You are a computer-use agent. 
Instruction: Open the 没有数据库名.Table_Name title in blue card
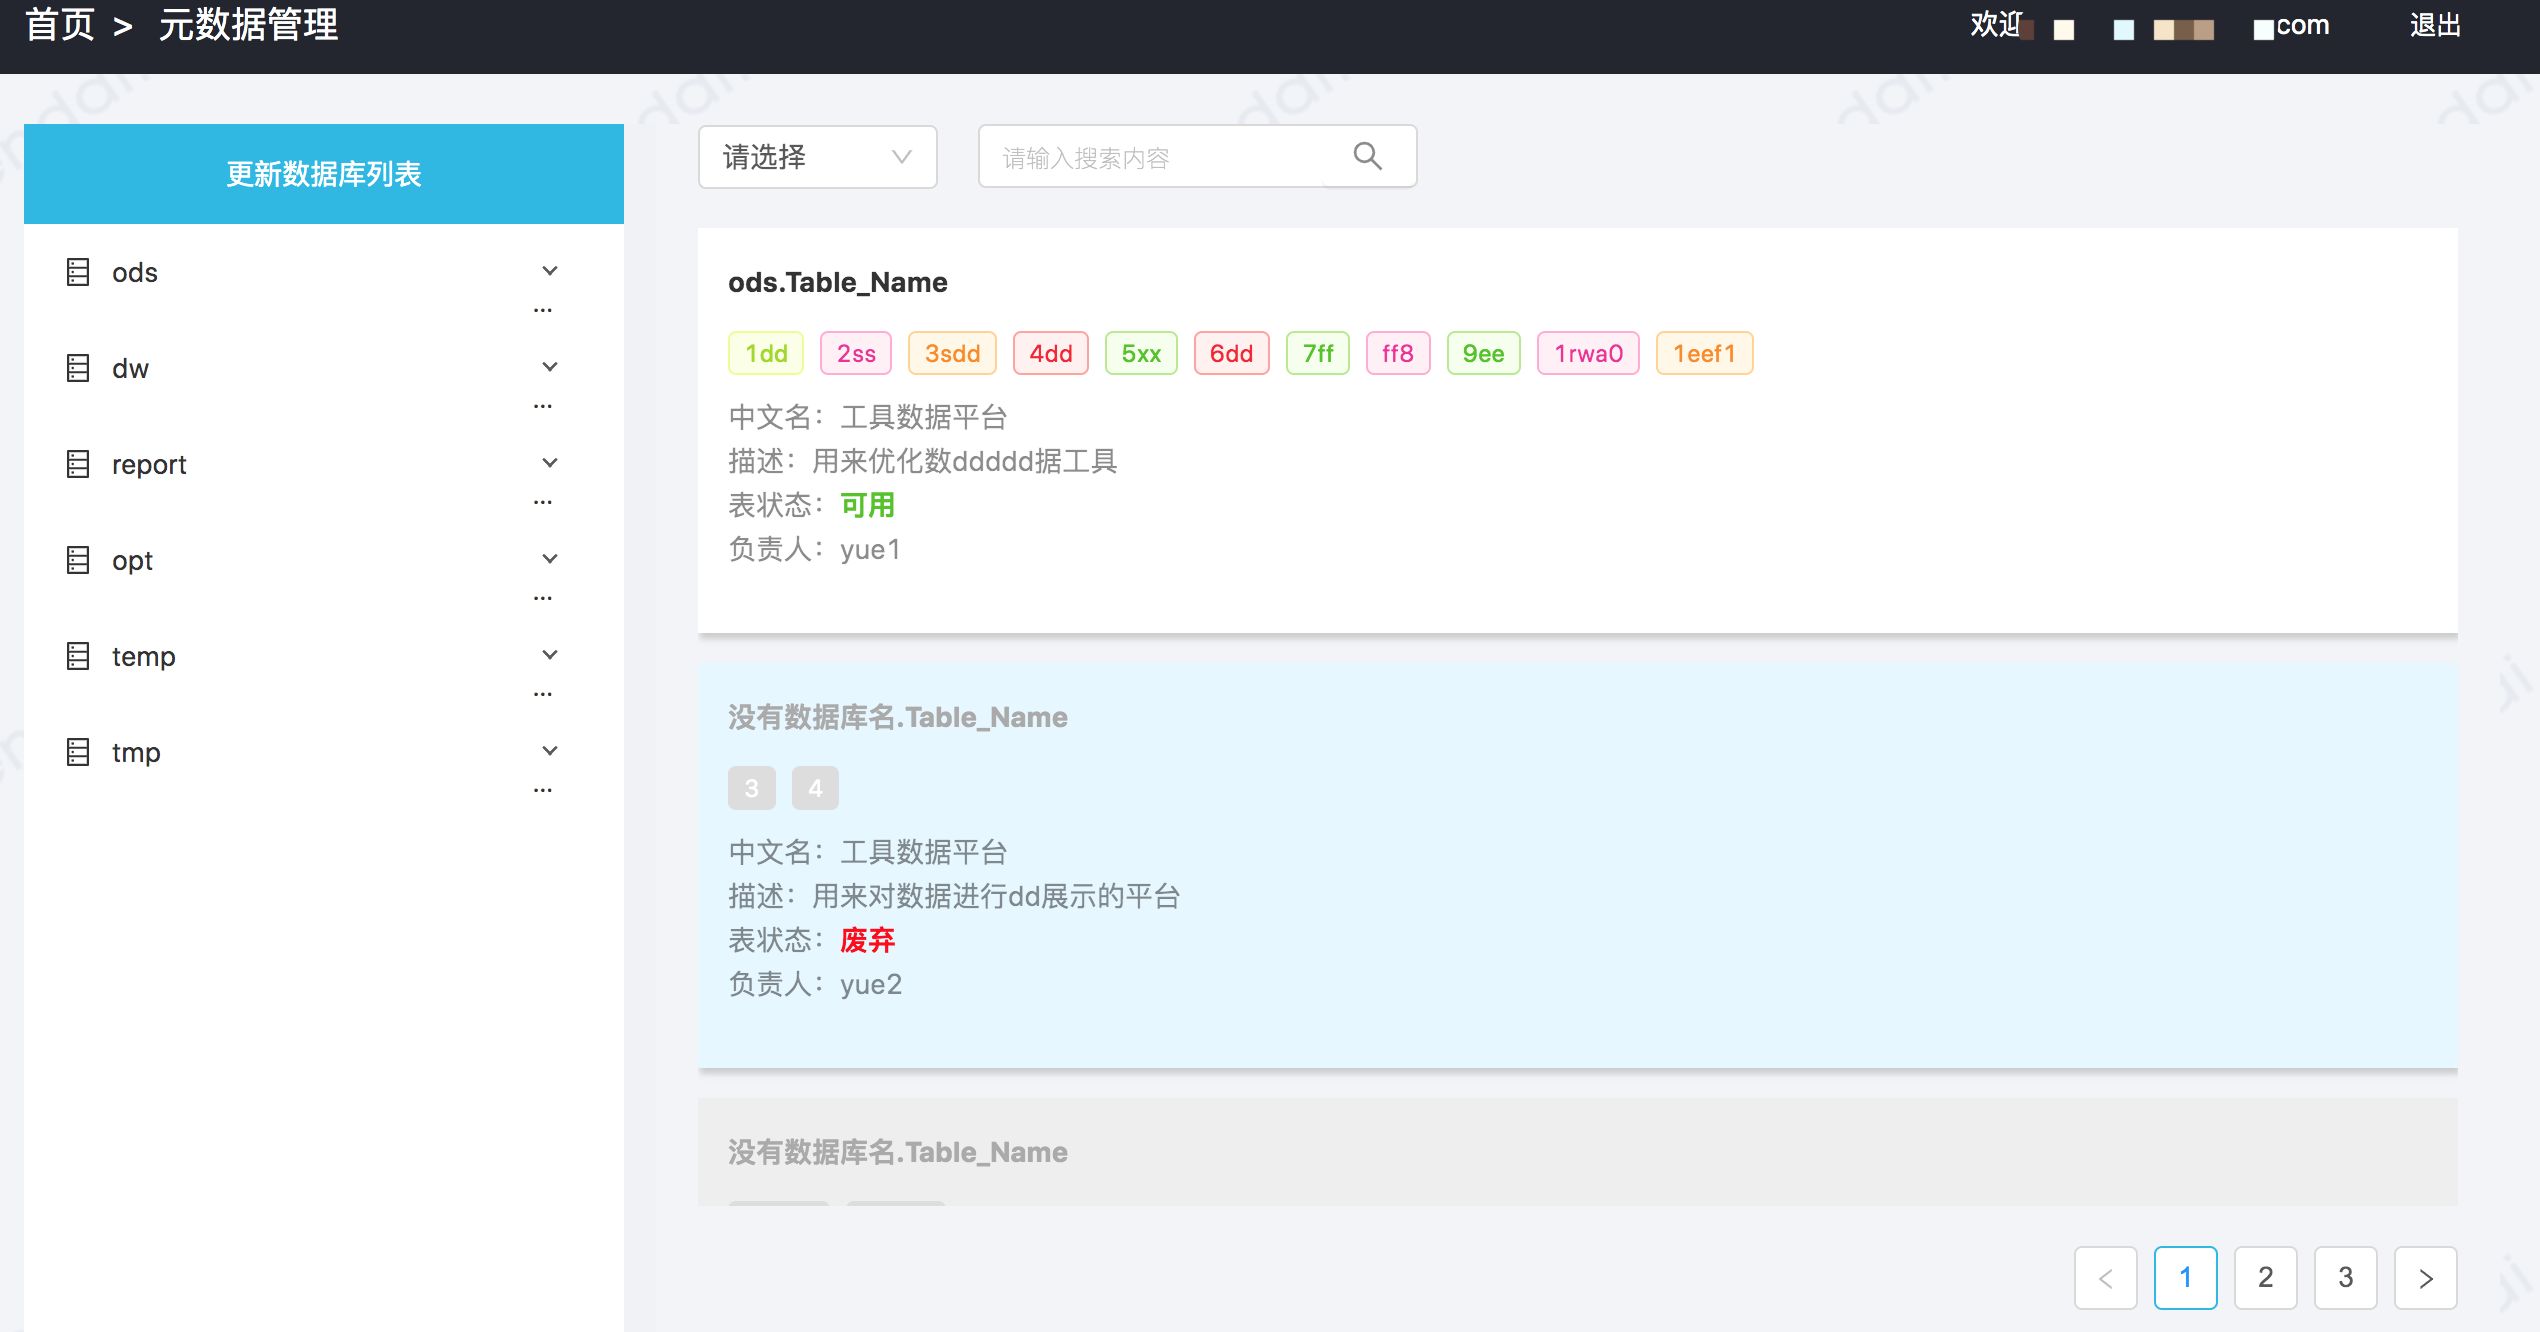click(898, 717)
